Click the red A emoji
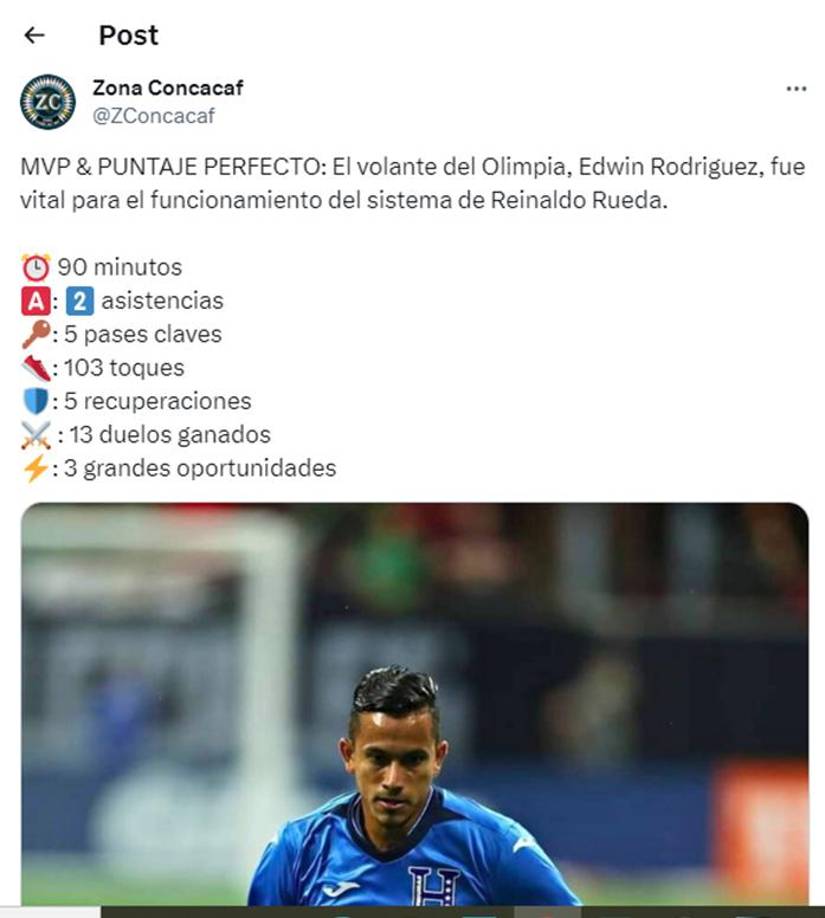 (36, 302)
